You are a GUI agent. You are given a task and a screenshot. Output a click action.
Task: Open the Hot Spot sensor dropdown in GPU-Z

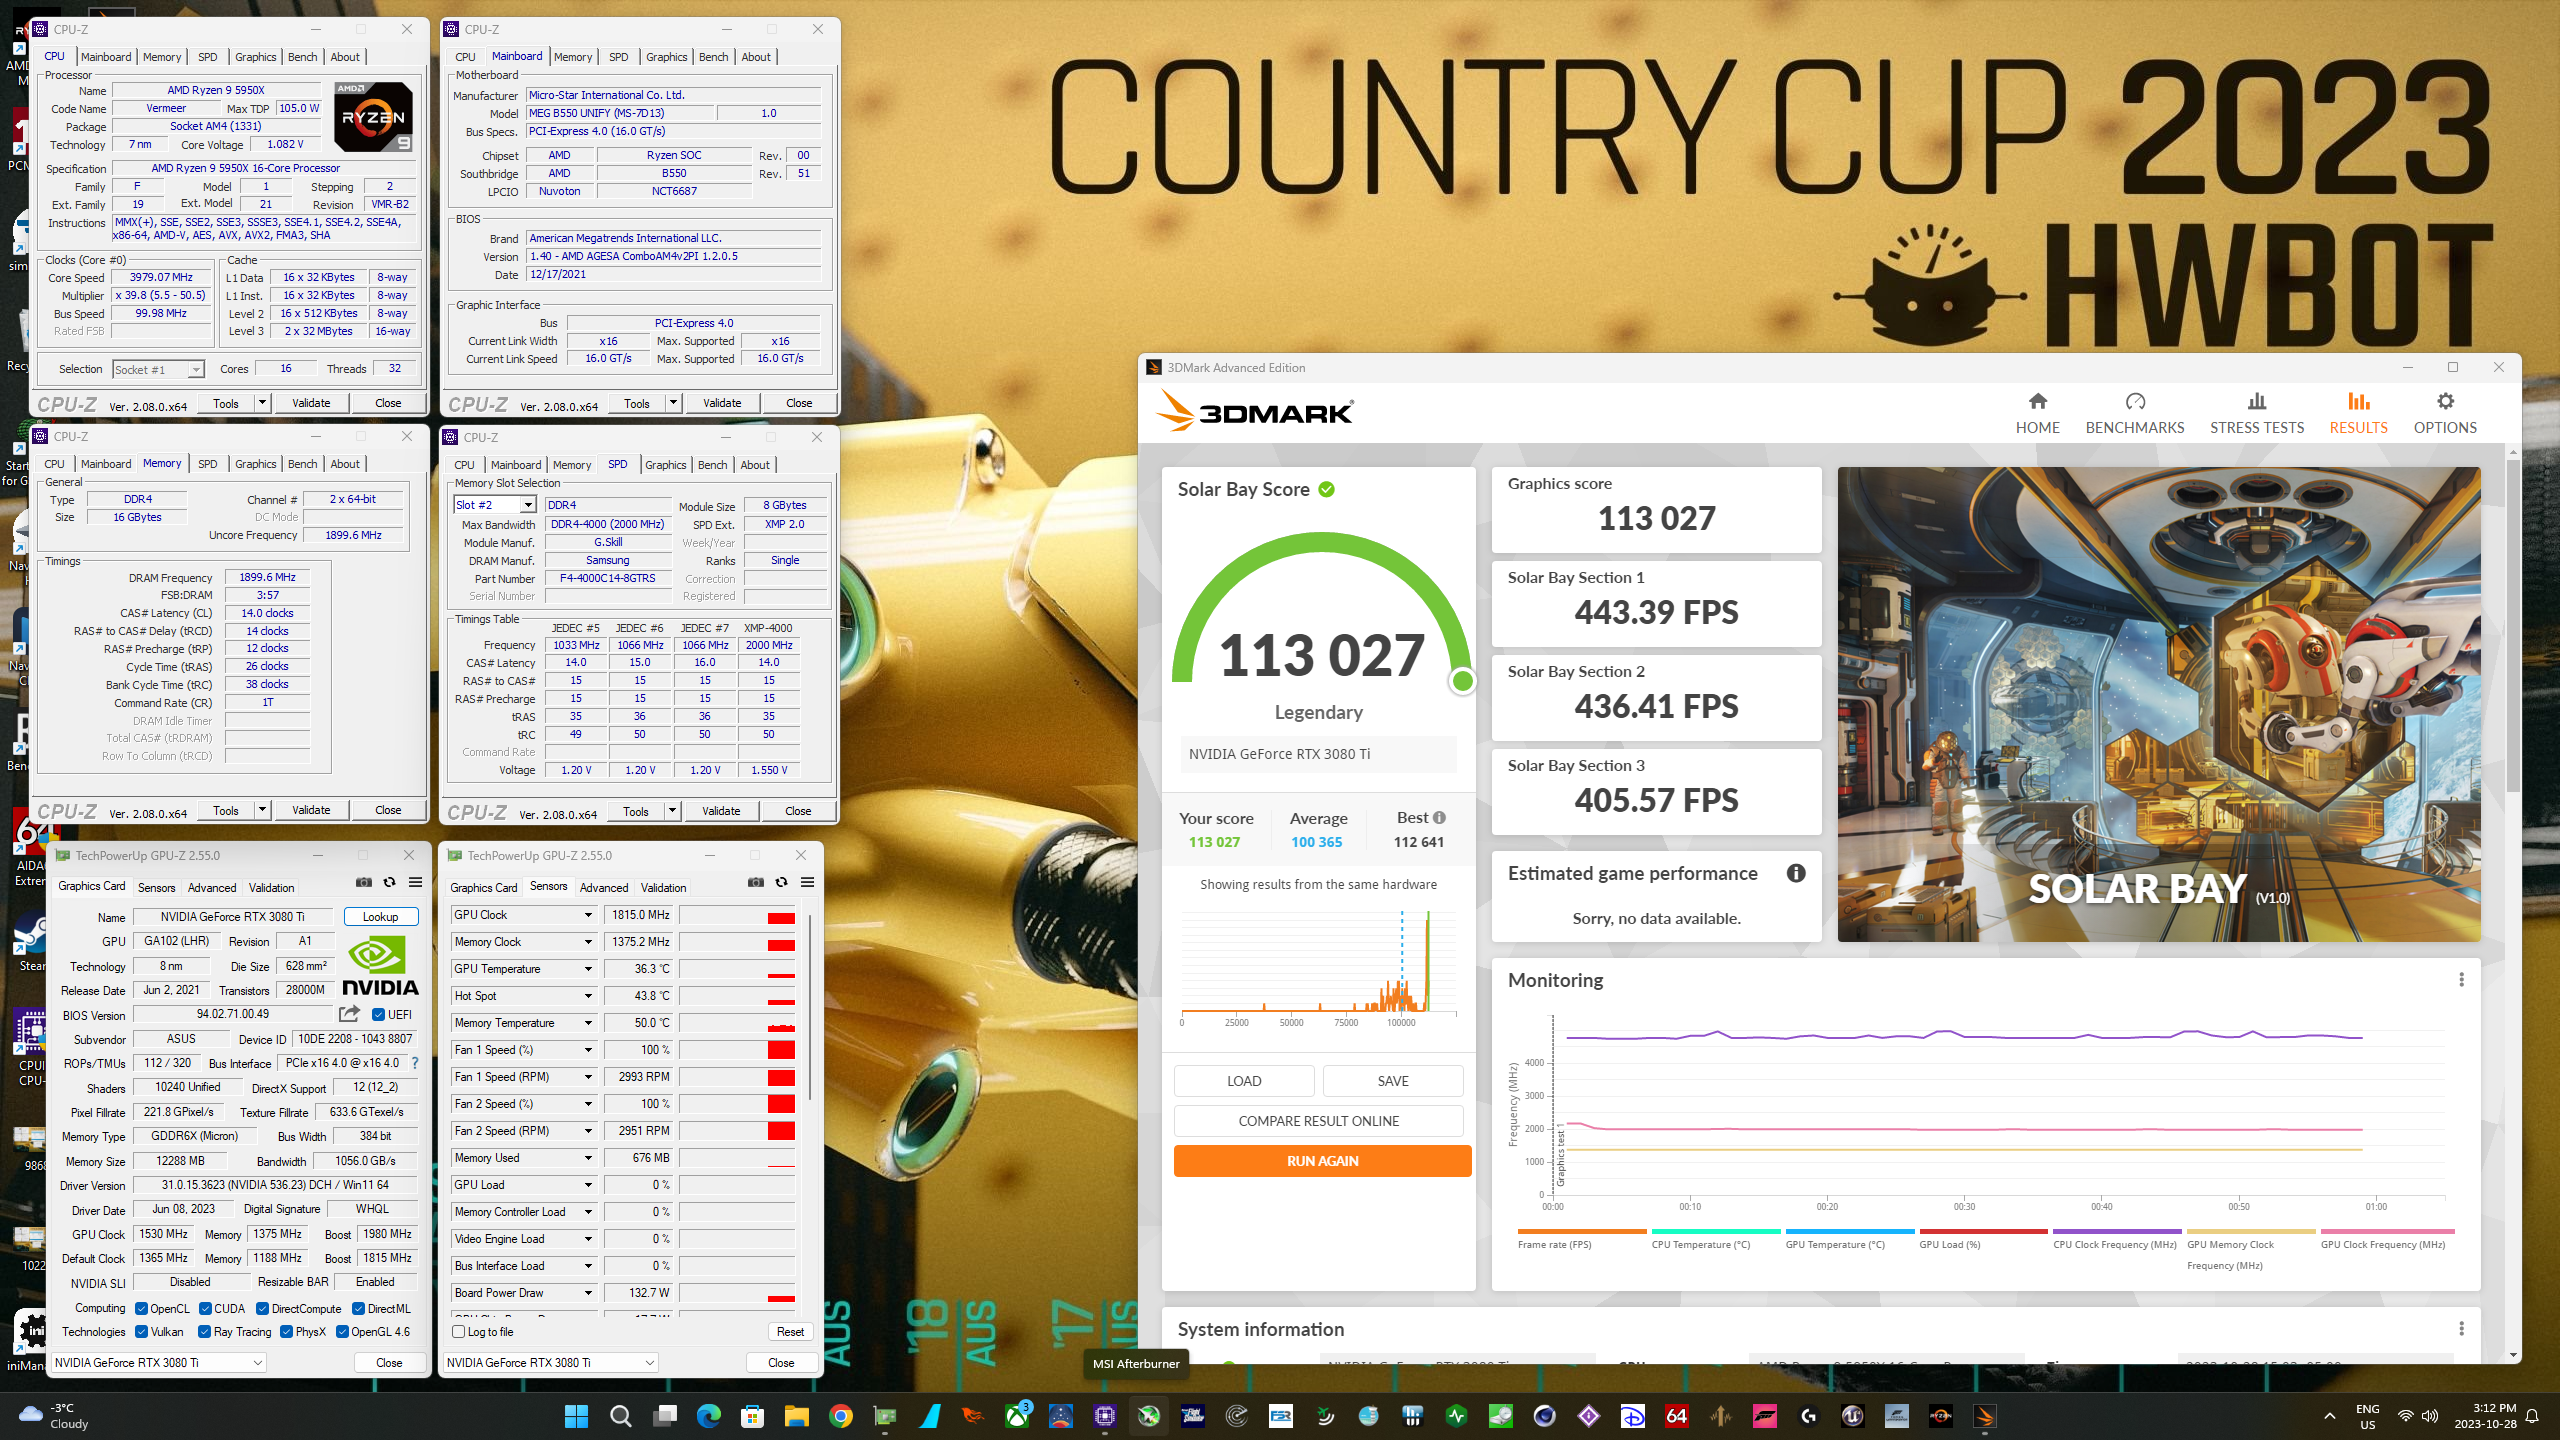click(x=588, y=996)
